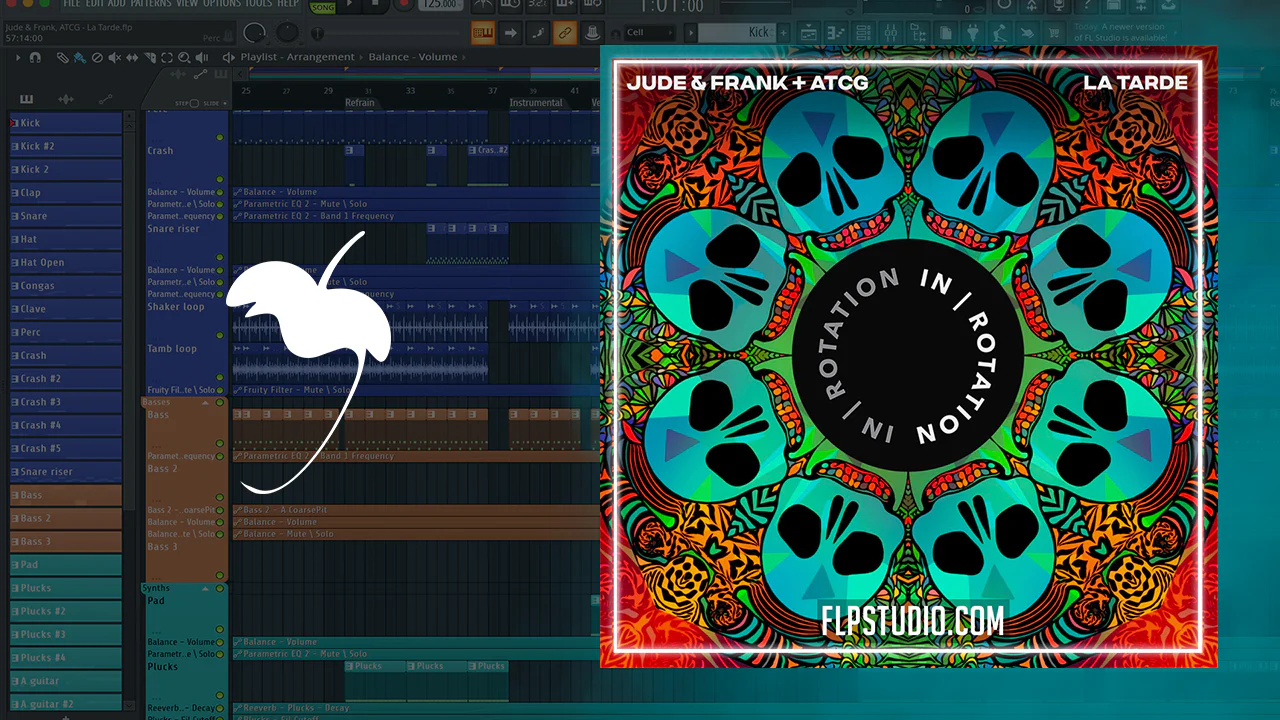
Task: Open the OPTIONS menu
Action: (221, 4)
